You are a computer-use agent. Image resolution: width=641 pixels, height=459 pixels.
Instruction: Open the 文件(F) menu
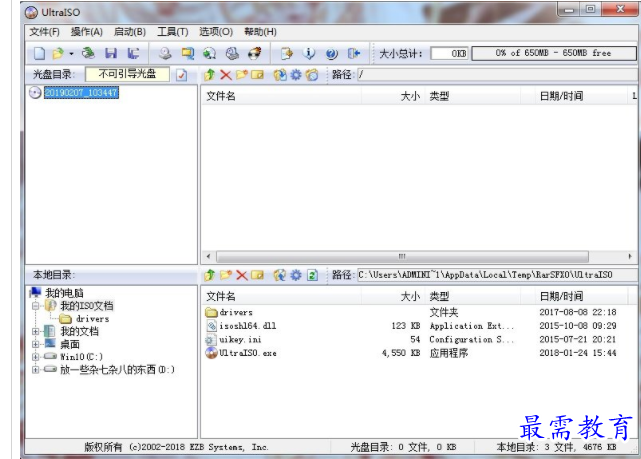44,32
